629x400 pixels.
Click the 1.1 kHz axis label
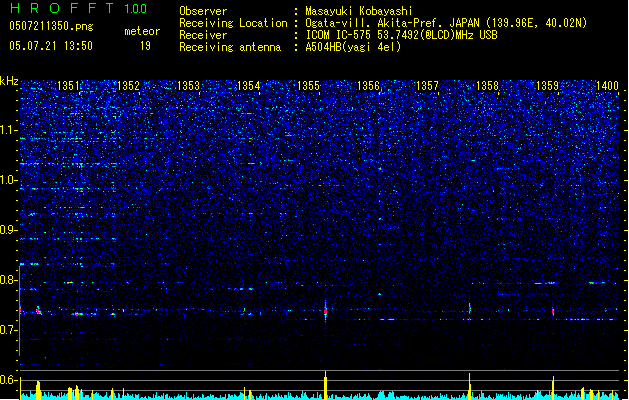coord(9,130)
